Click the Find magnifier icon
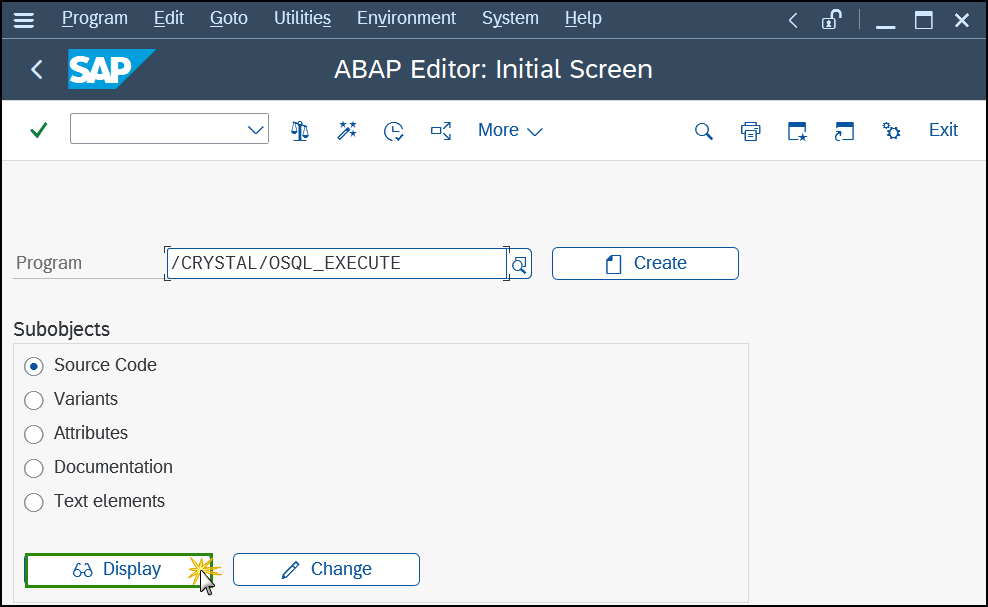Viewport: 988px width, 607px height. click(704, 131)
